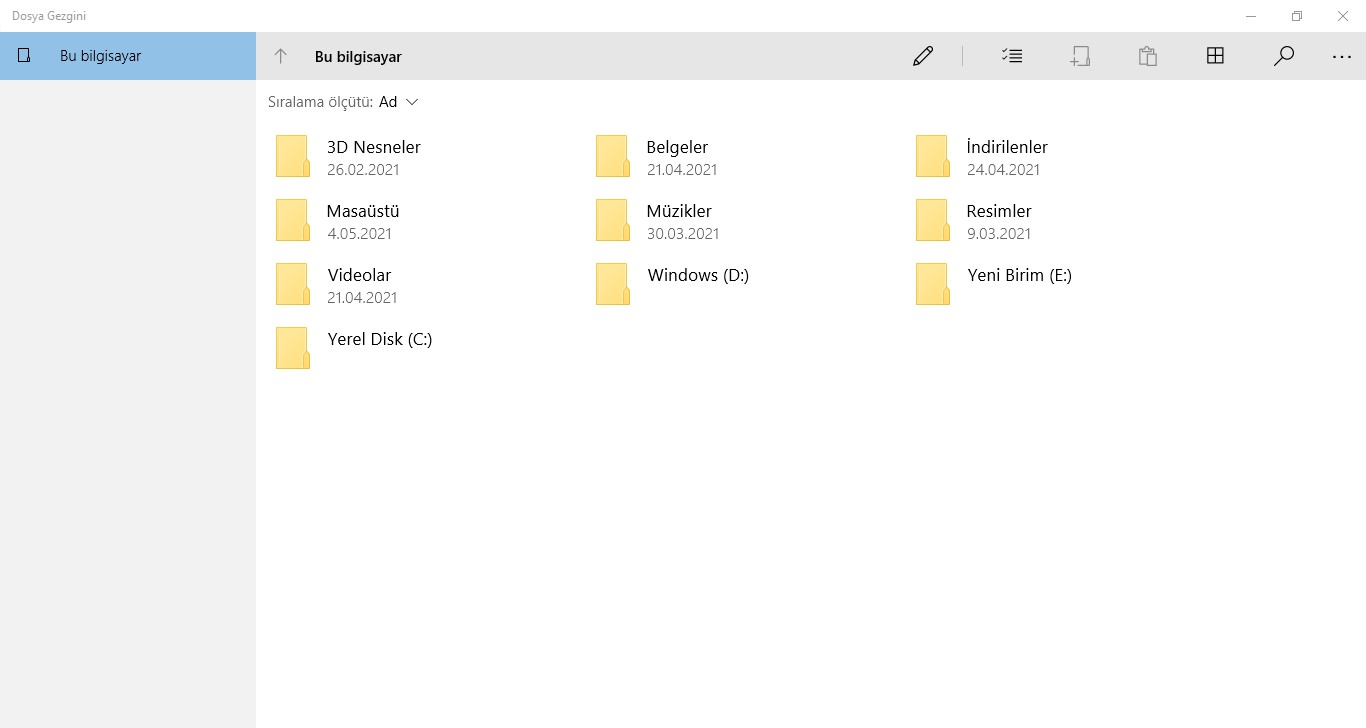Select the 3D Nesneler name label
Image resolution: width=1366 pixels, height=728 pixels.
(x=374, y=147)
